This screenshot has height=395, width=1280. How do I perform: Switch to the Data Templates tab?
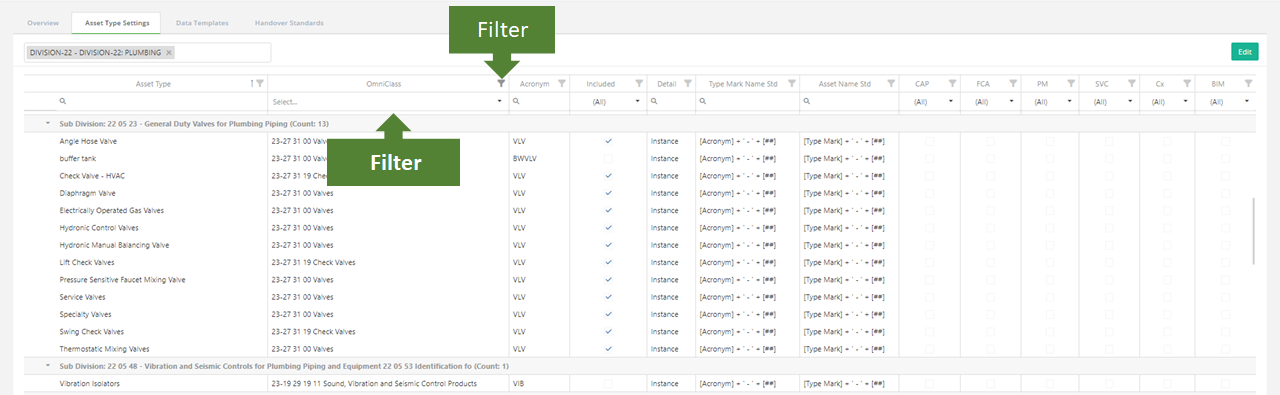(202, 22)
